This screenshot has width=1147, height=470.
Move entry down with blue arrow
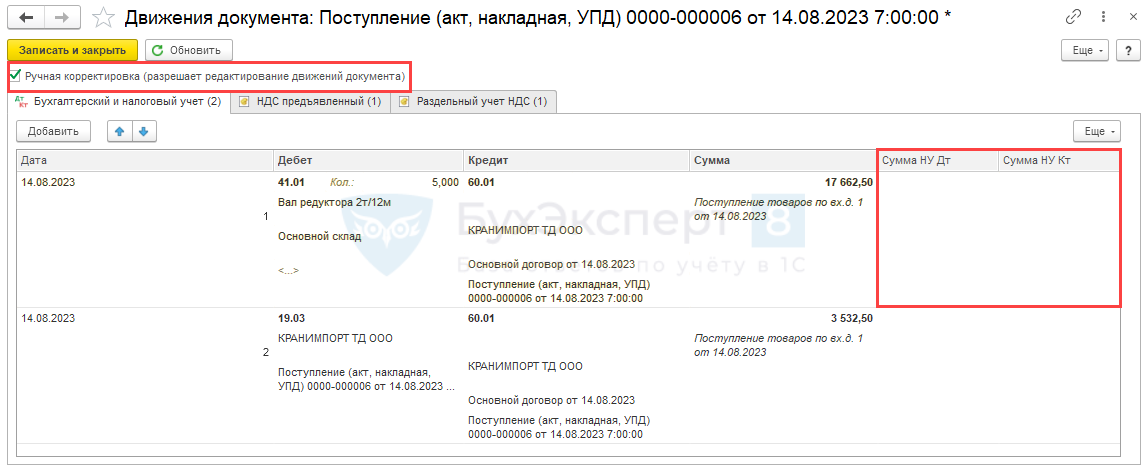(143, 132)
